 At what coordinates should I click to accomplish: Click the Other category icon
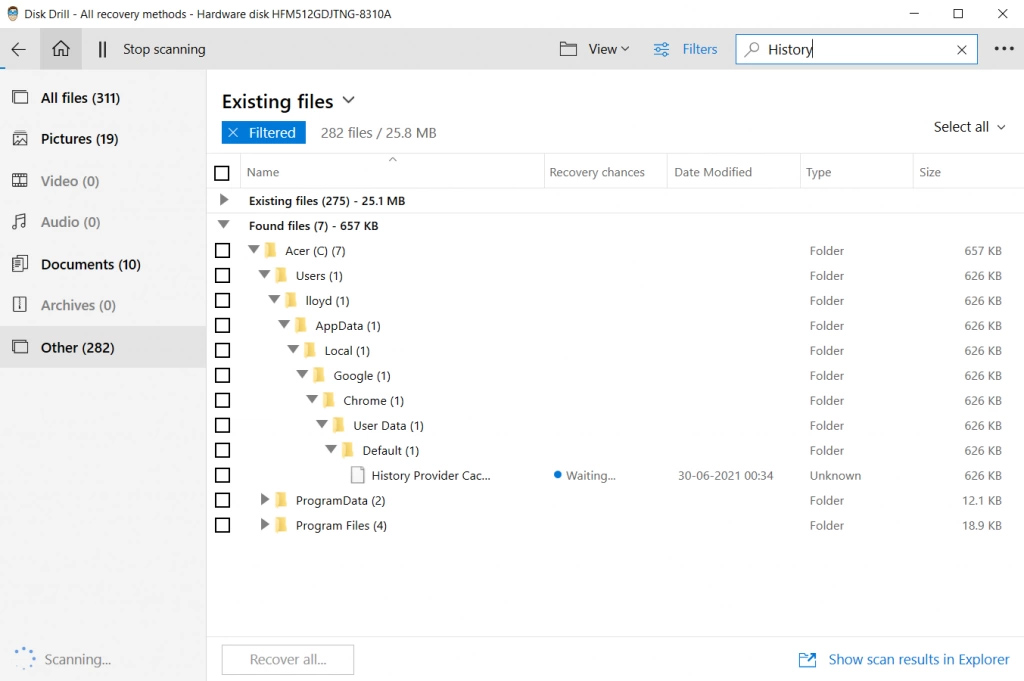[20, 347]
